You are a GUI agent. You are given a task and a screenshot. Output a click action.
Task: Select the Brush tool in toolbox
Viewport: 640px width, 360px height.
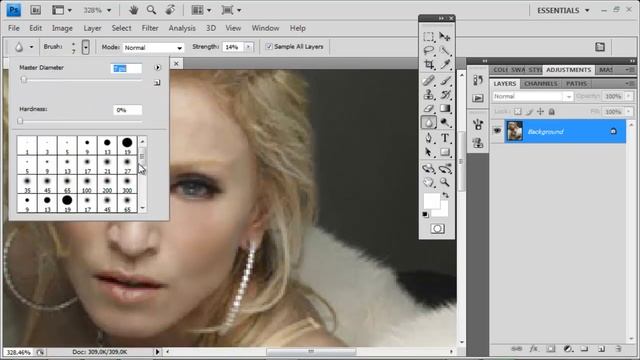pos(444,80)
